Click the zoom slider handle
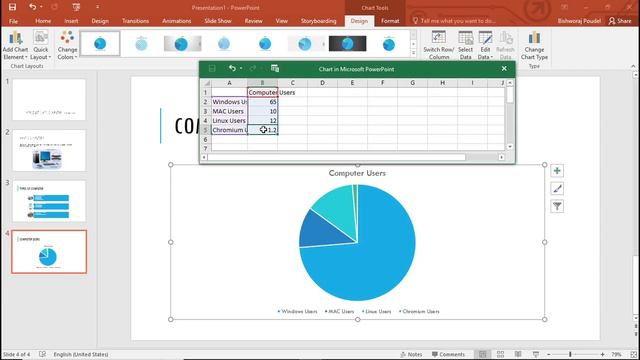 [x=570, y=354]
